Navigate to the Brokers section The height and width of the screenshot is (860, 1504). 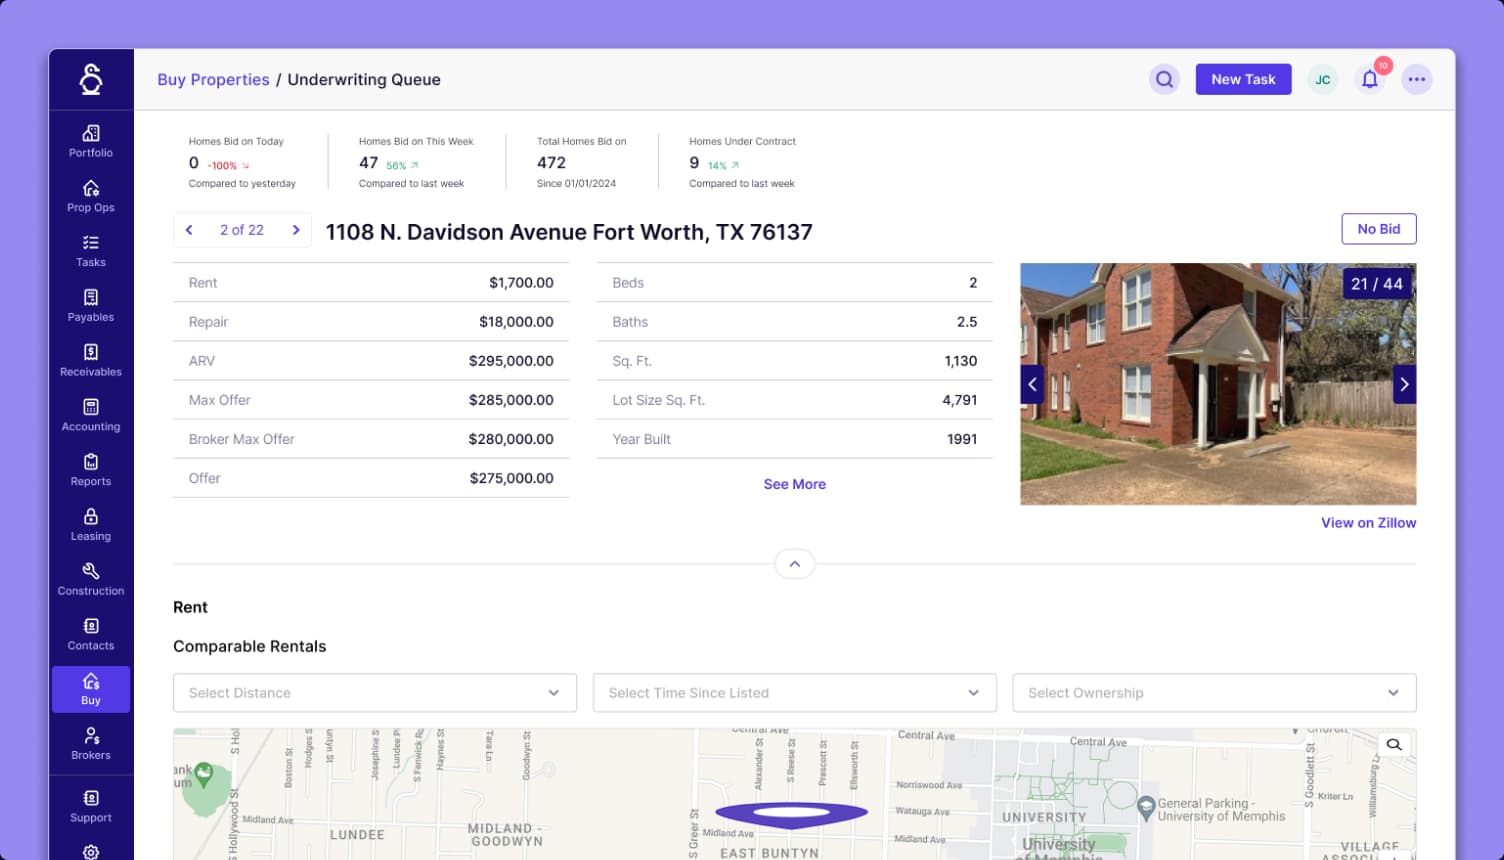click(90, 745)
